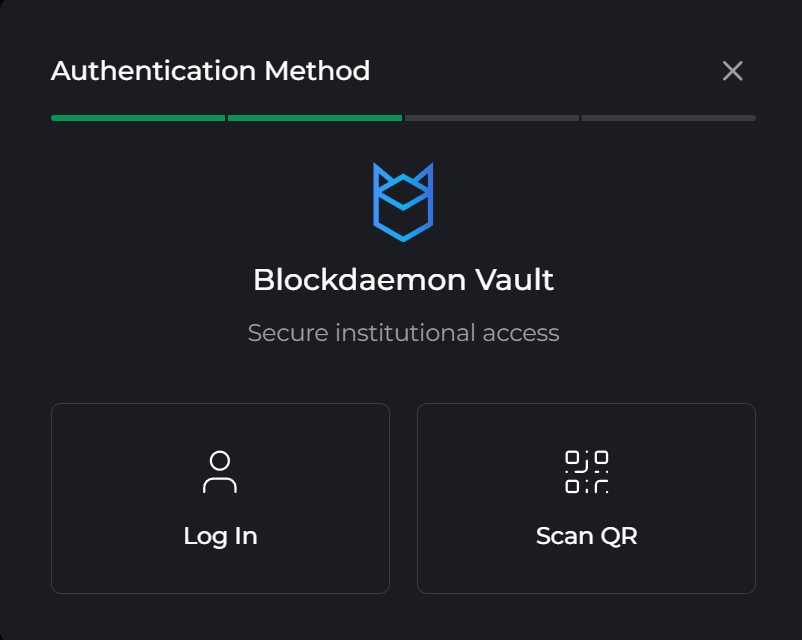
Task: Click the Blockdaemon blue fox logo
Action: point(402,203)
